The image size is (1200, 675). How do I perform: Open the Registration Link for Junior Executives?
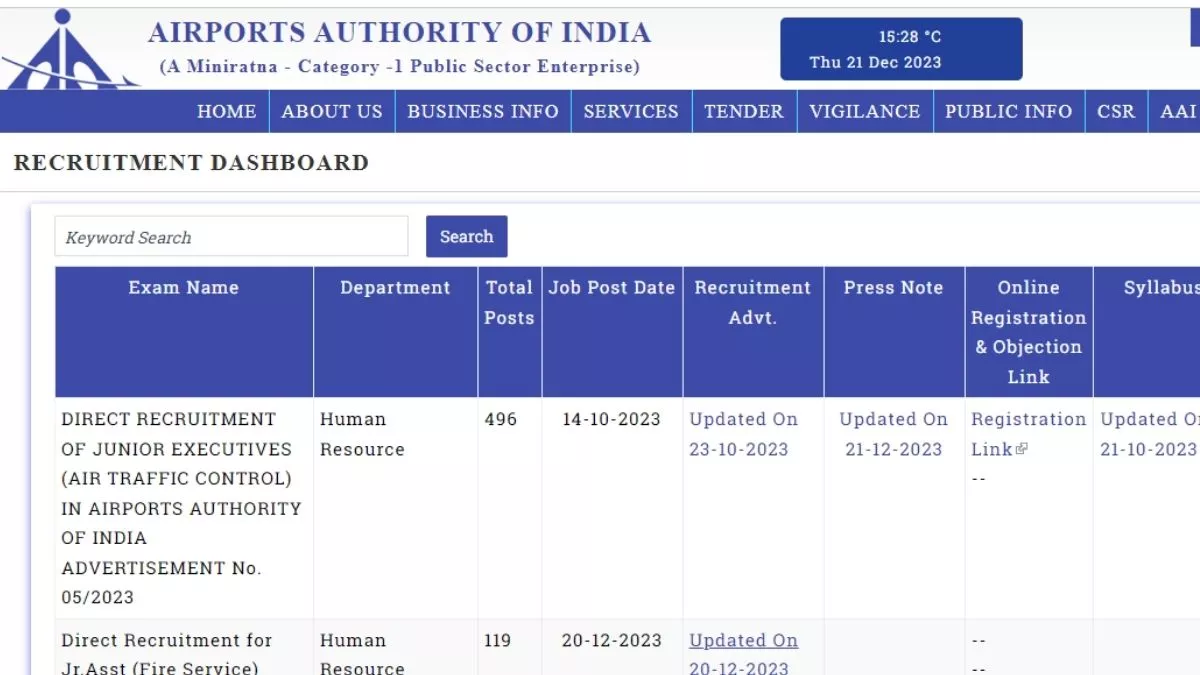tap(1027, 434)
